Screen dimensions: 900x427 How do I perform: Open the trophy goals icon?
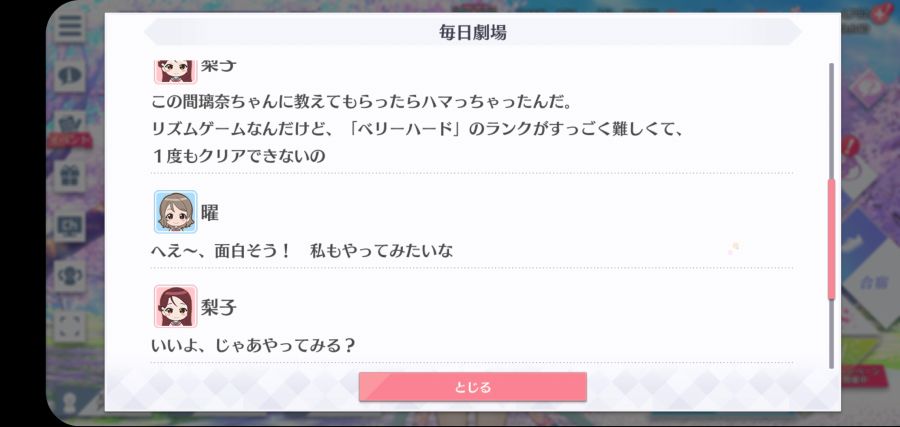coord(70,275)
